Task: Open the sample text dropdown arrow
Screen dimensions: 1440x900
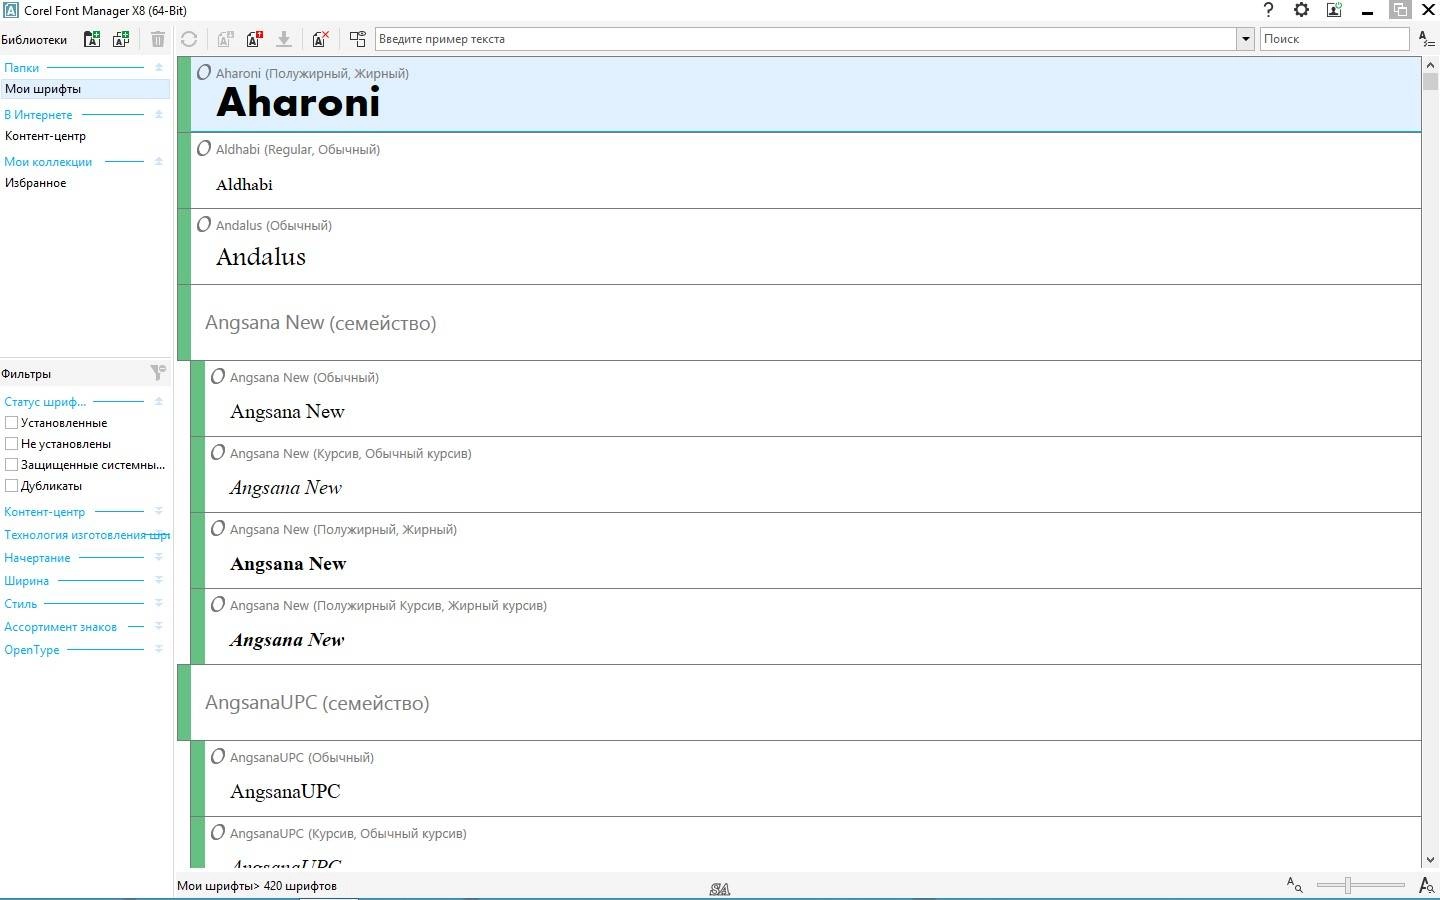Action: pos(1245,39)
